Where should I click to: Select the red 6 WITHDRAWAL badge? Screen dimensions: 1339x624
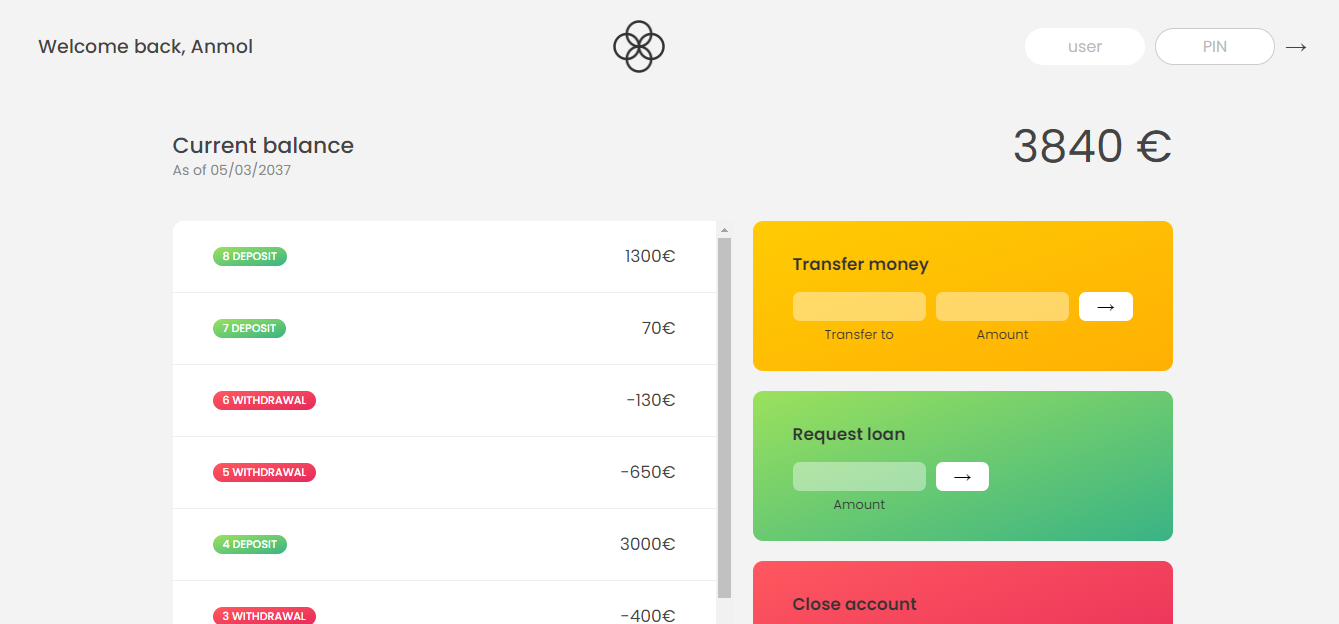tap(264, 399)
